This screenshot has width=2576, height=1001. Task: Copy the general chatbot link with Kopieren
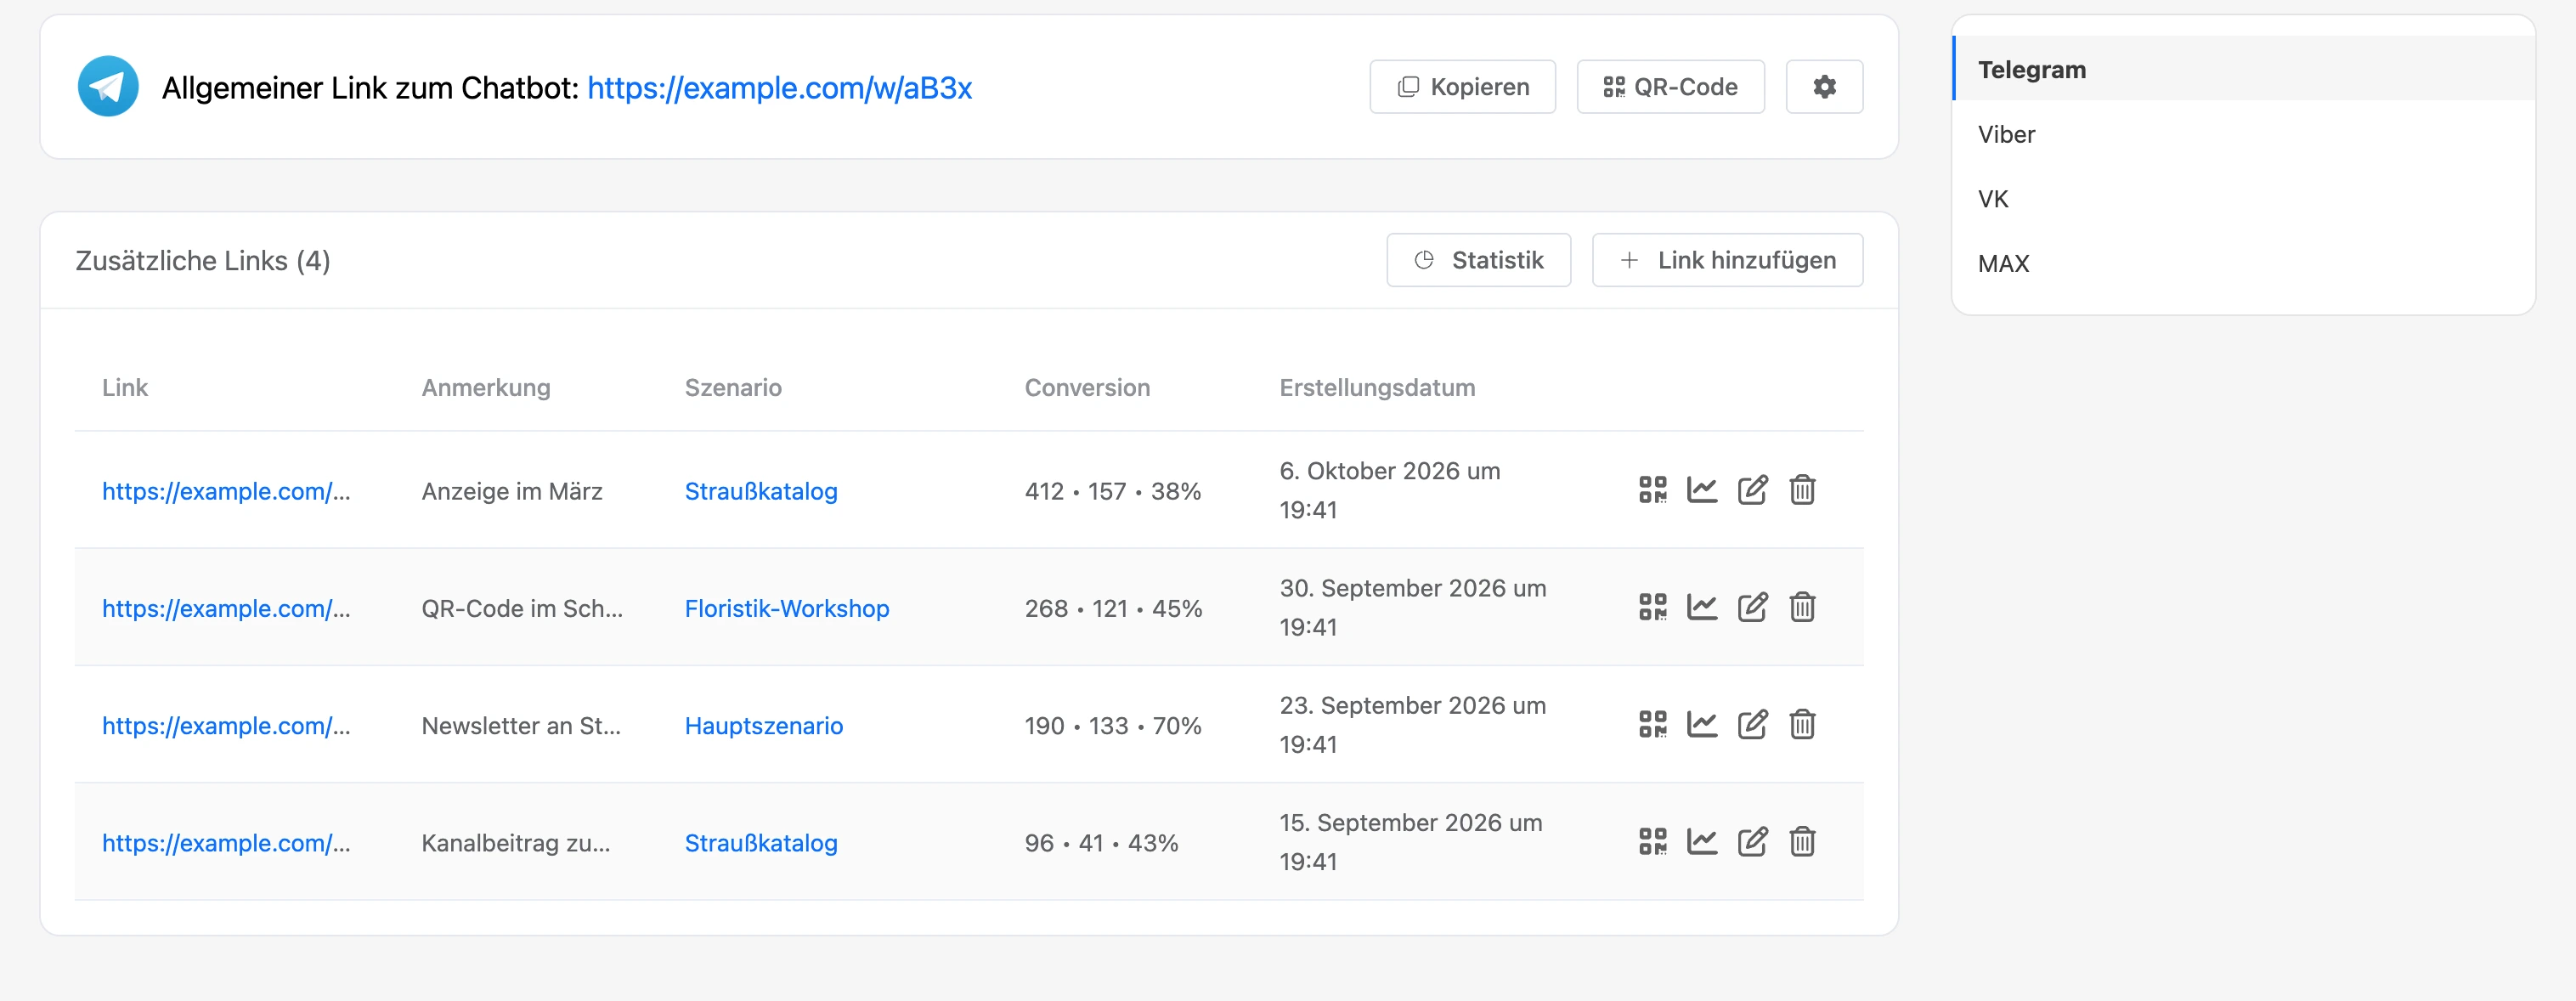[1462, 87]
